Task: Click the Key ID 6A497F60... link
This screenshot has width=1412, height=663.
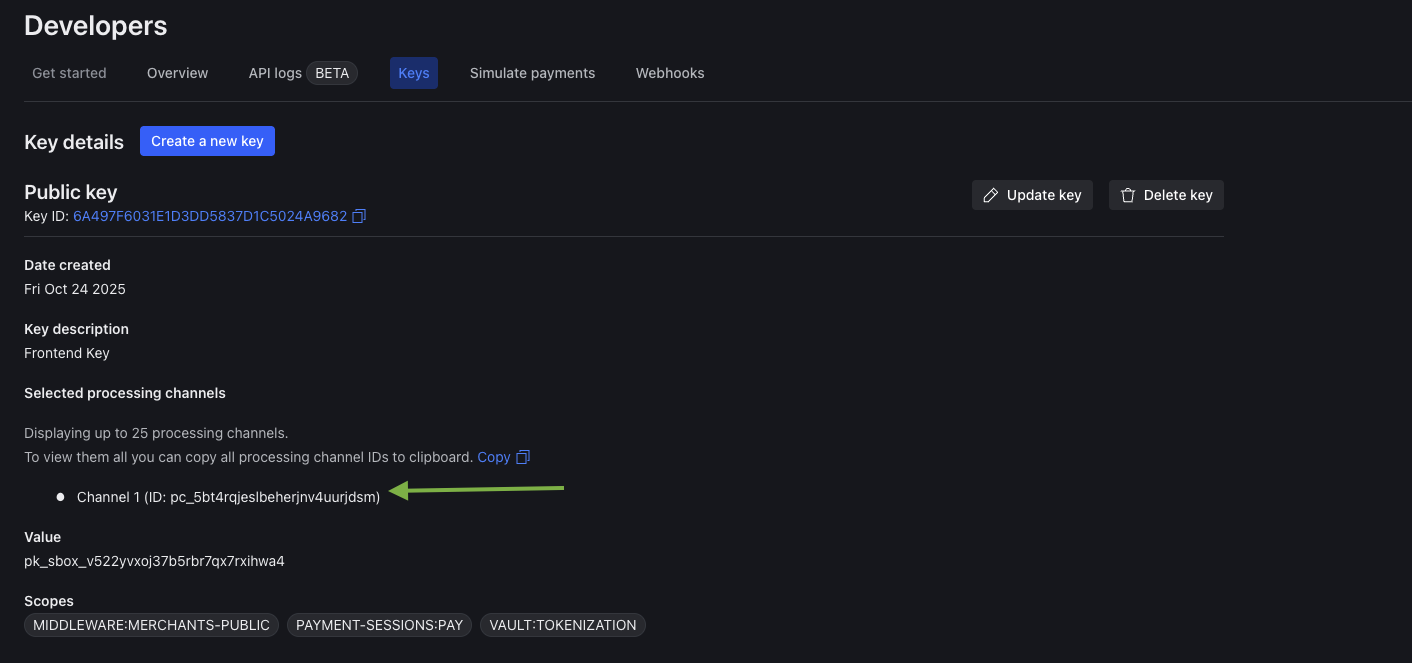Action: [x=210, y=216]
